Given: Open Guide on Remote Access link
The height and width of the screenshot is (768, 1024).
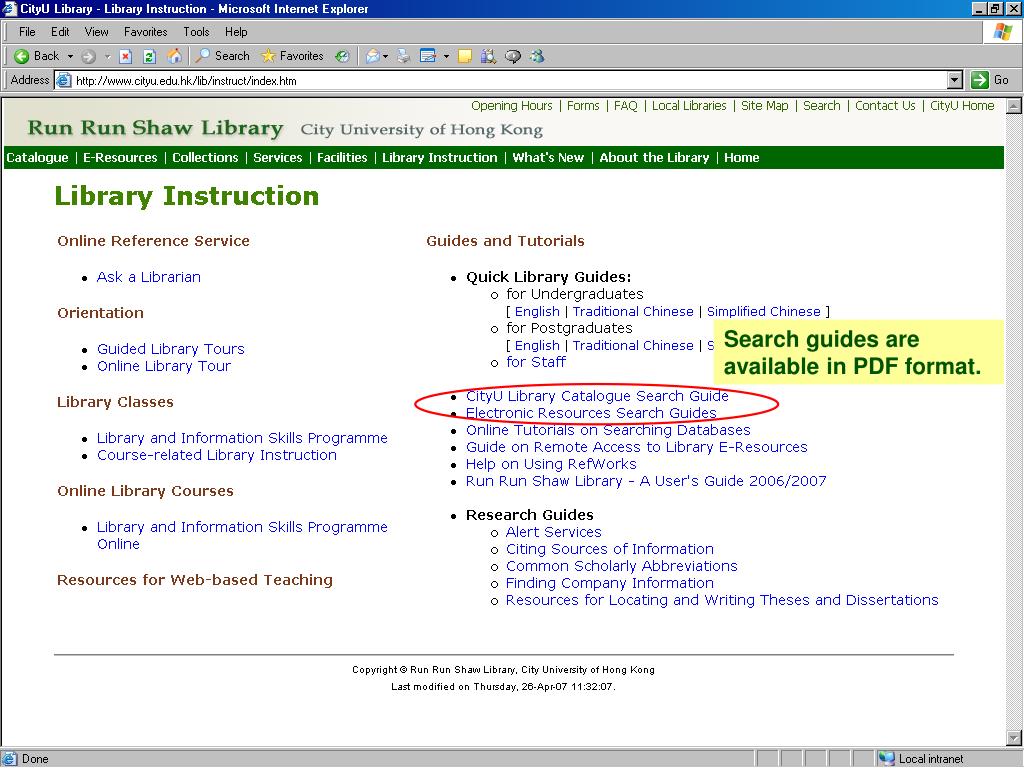Looking at the screenshot, I should click(x=637, y=447).
